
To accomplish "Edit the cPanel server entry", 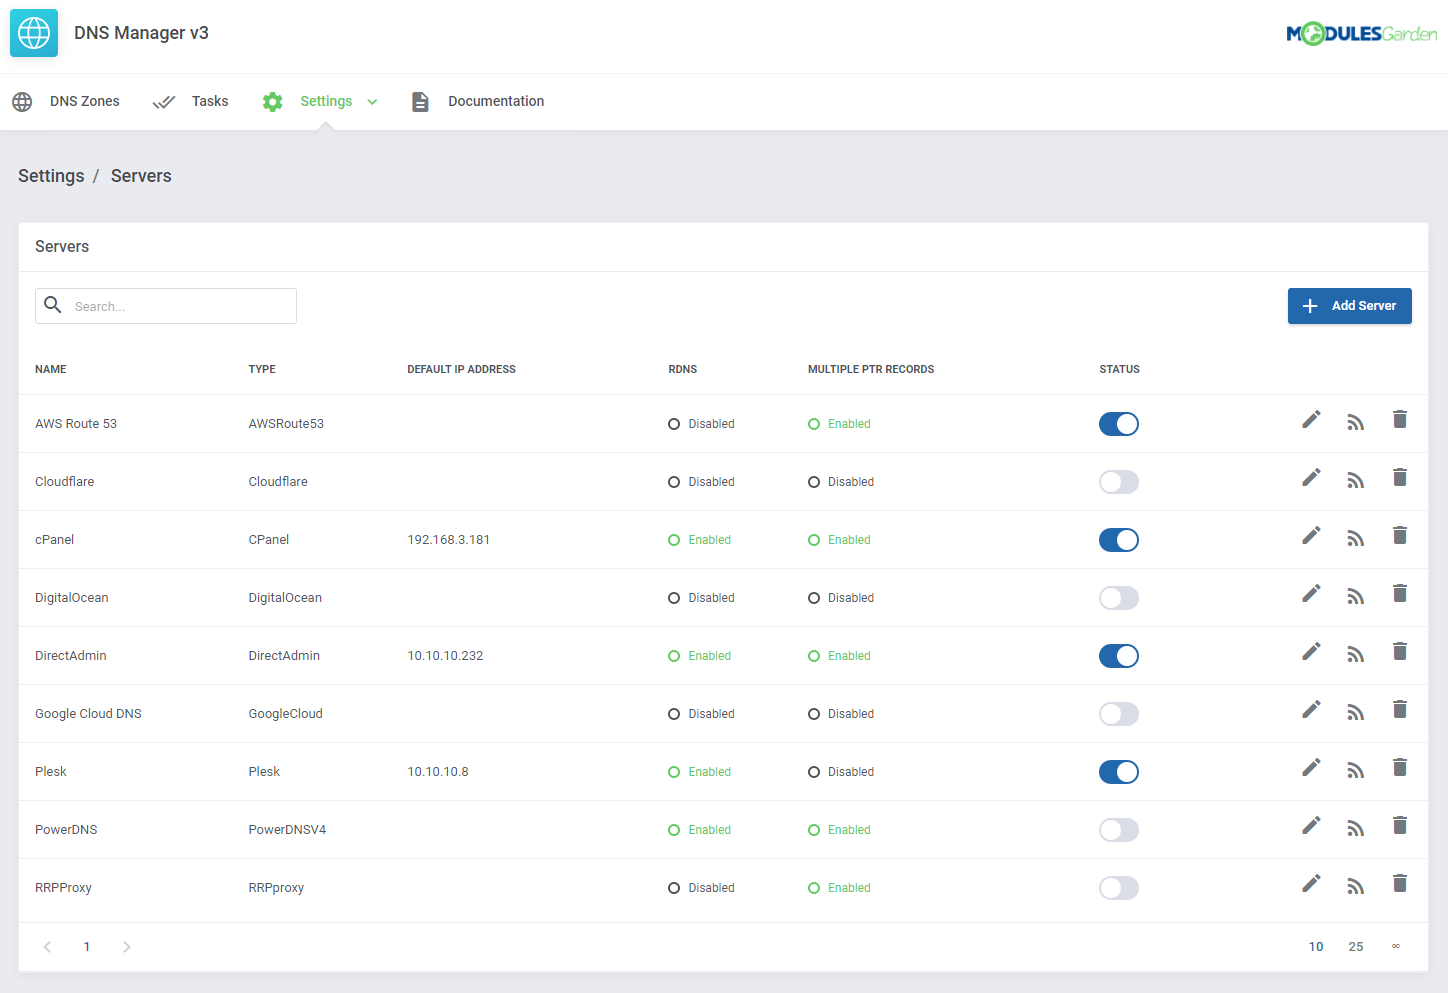I will click(1311, 536).
